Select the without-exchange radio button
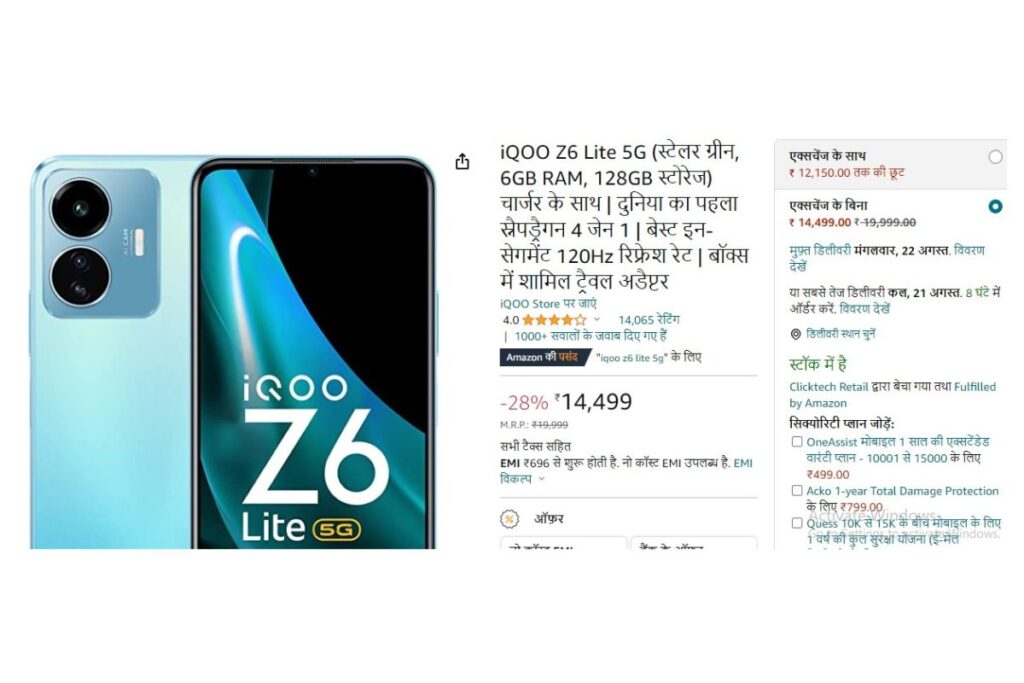The width and height of the screenshot is (1024, 683). point(995,206)
